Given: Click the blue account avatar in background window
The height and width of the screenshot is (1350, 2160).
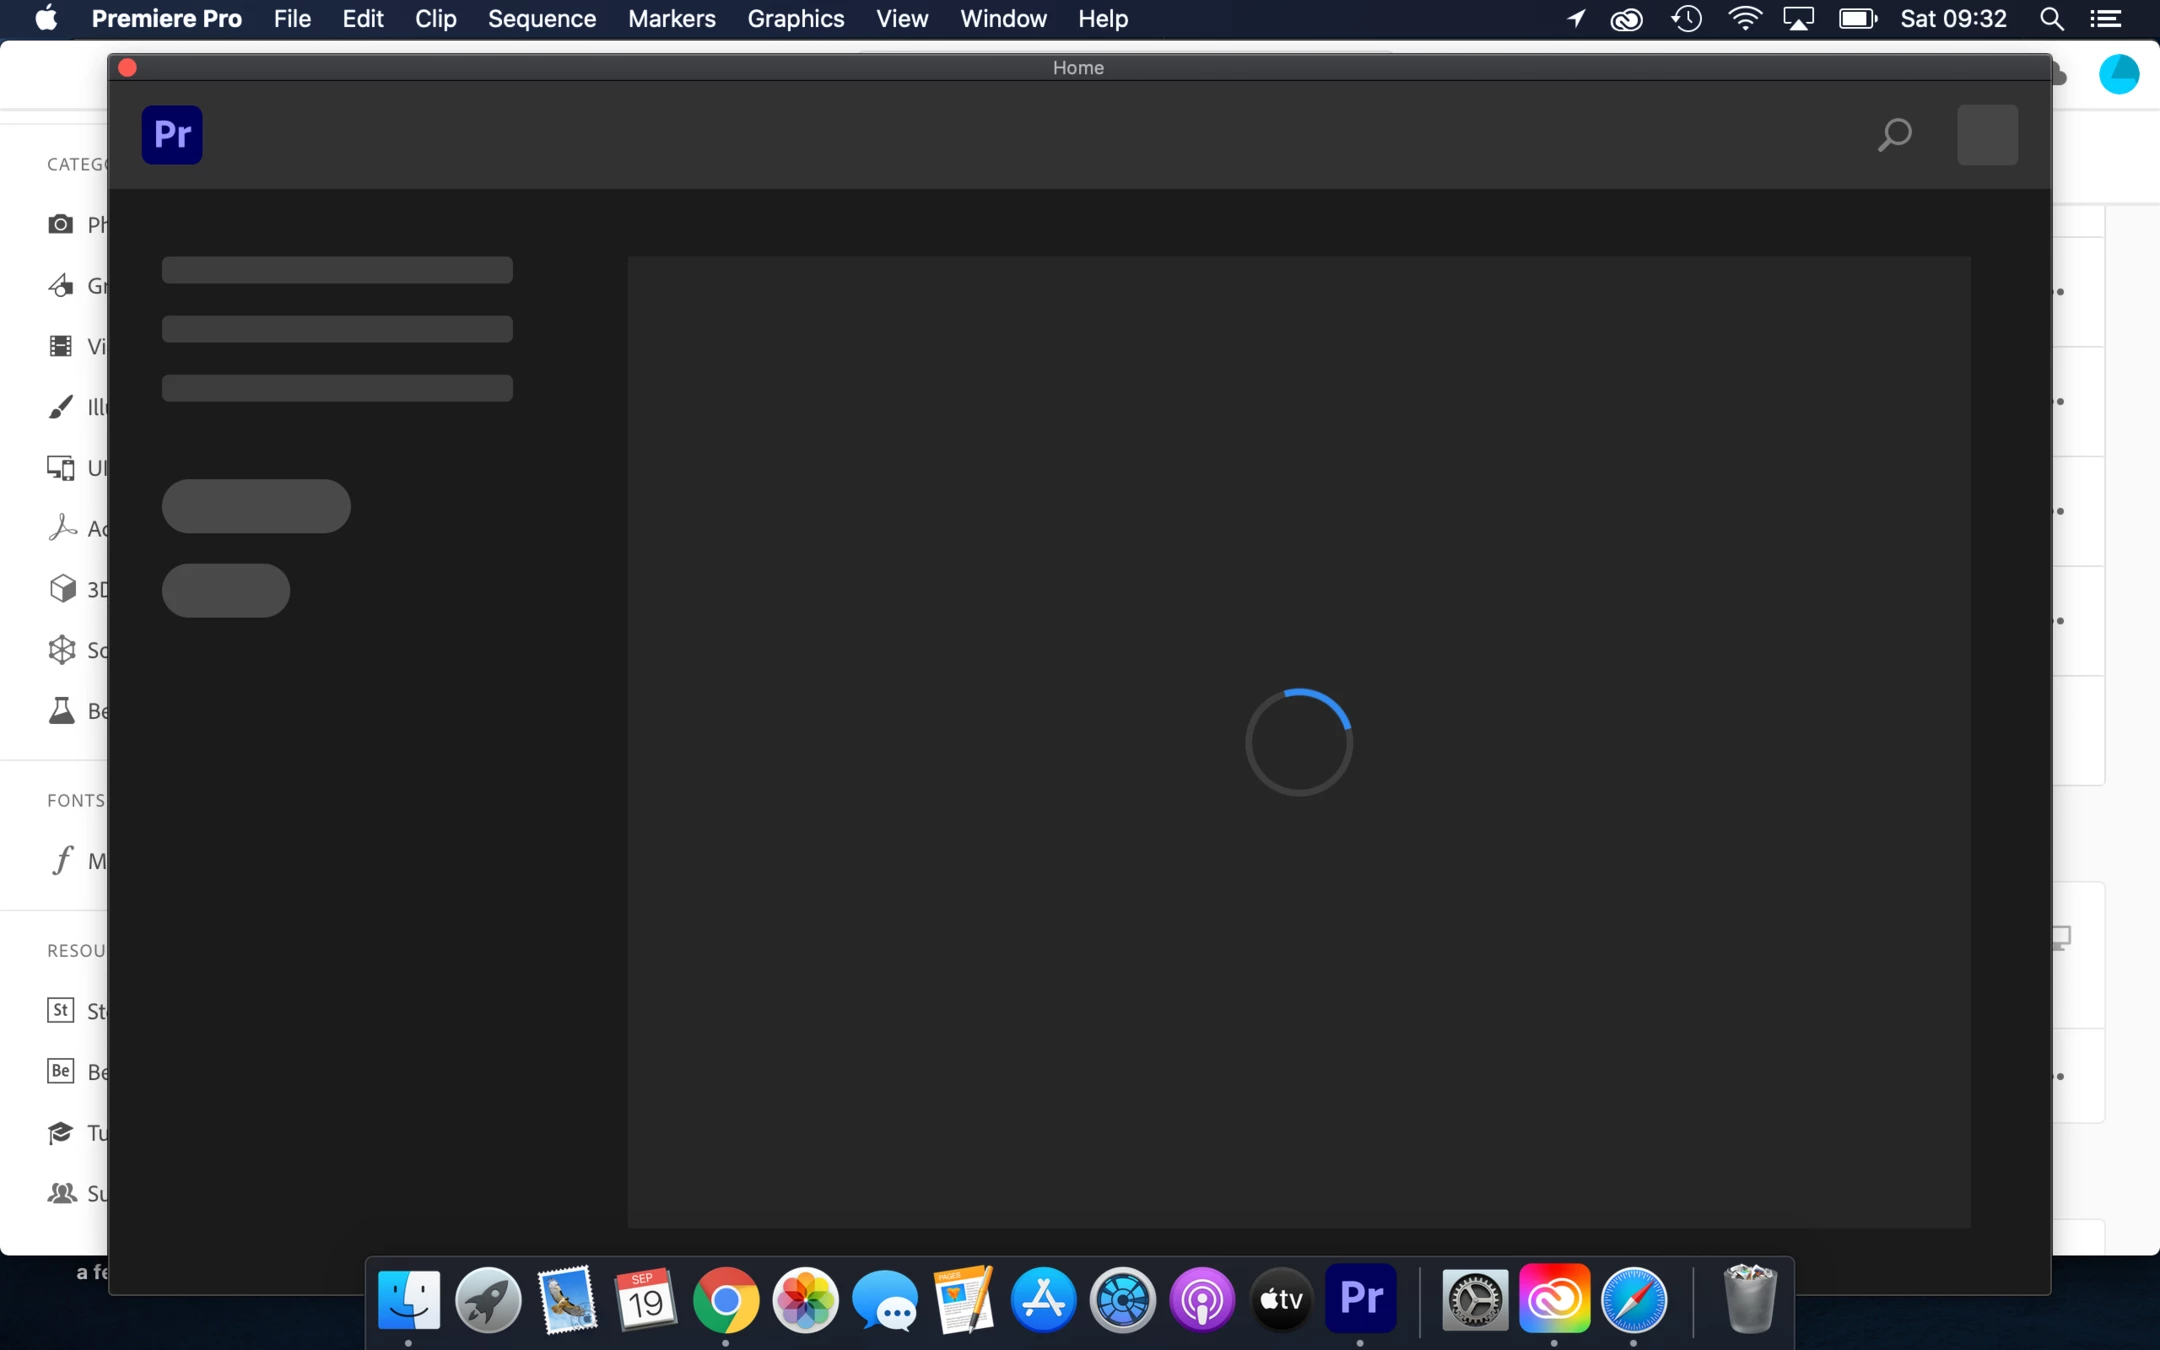Looking at the screenshot, I should [2119, 74].
